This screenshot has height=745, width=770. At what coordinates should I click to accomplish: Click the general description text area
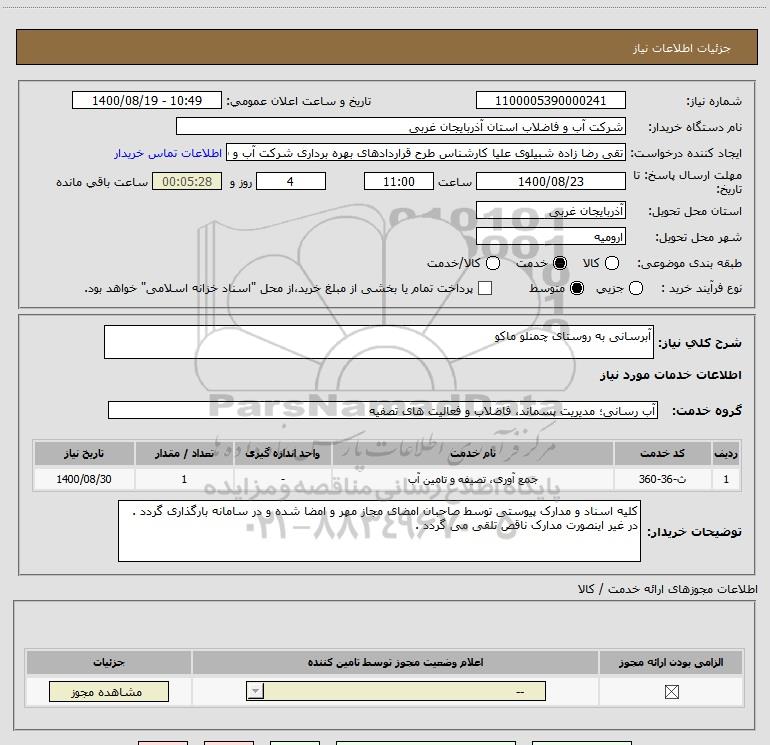point(379,342)
